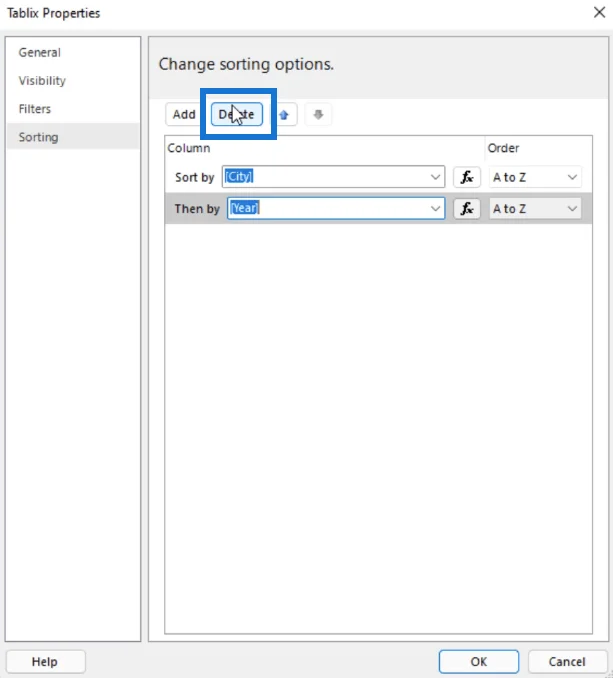Click the Column header label
The height and width of the screenshot is (678, 613).
(x=188, y=148)
